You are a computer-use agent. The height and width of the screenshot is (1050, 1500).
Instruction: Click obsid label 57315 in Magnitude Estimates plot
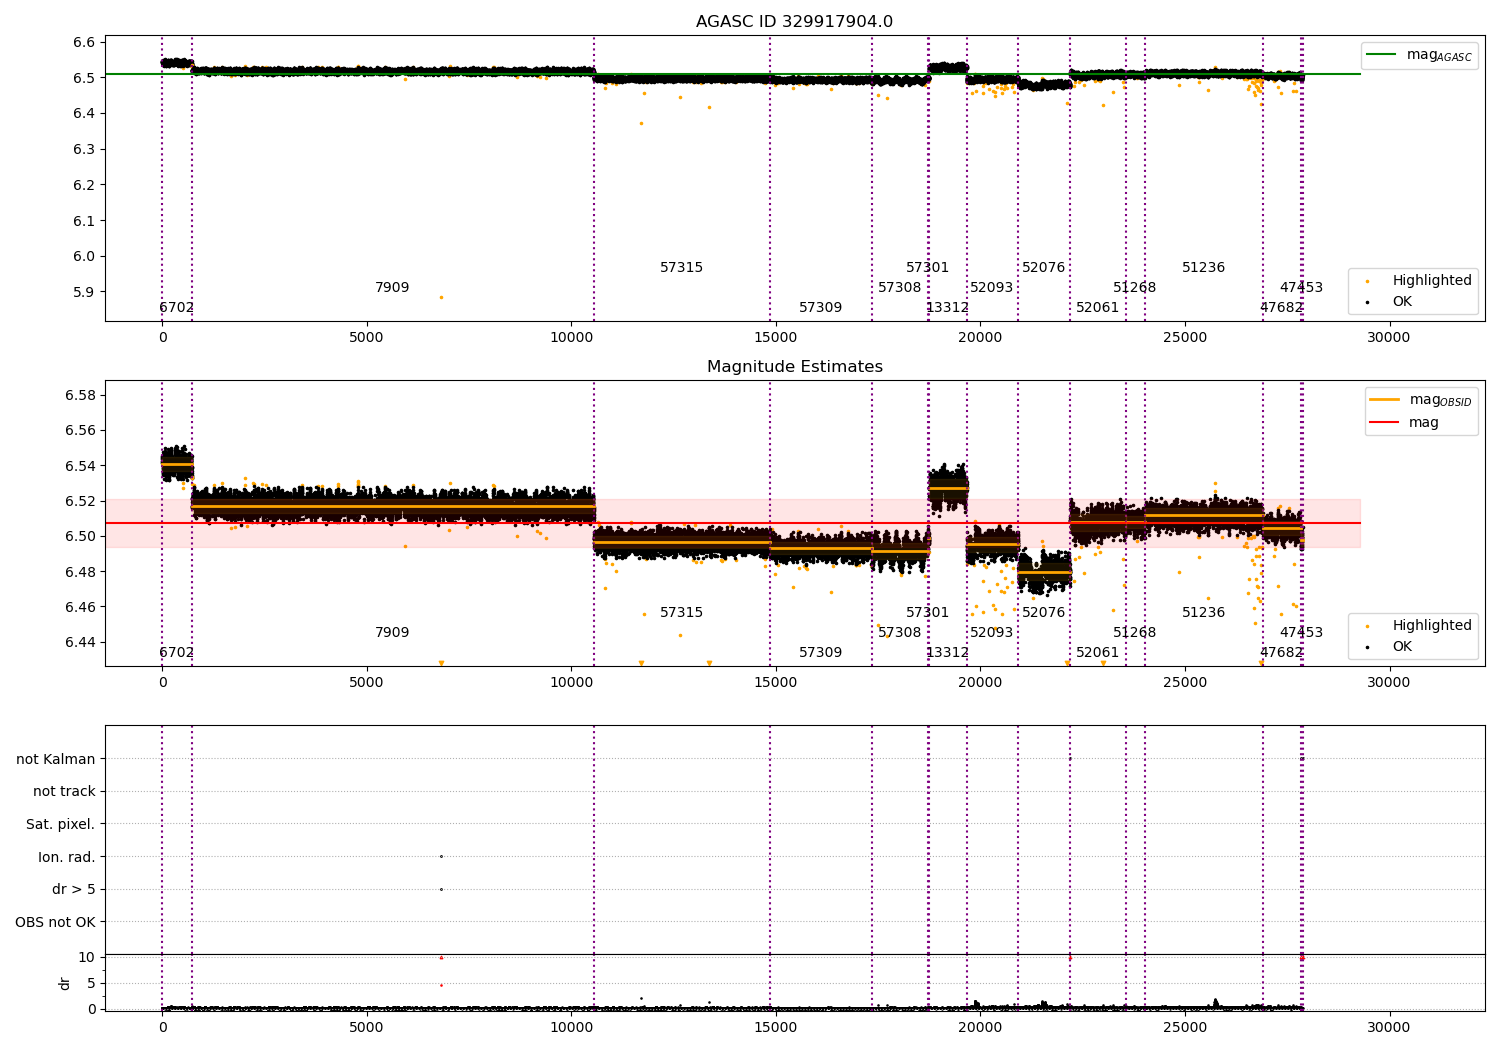pyautogui.click(x=681, y=613)
